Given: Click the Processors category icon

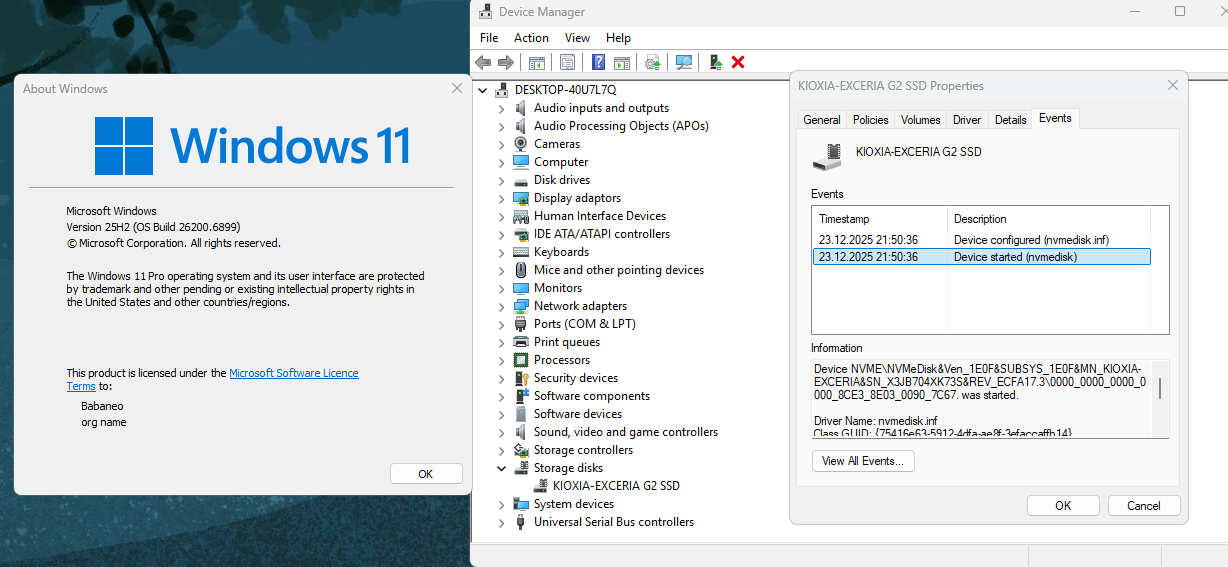Looking at the screenshot, I should coord(521,360).
